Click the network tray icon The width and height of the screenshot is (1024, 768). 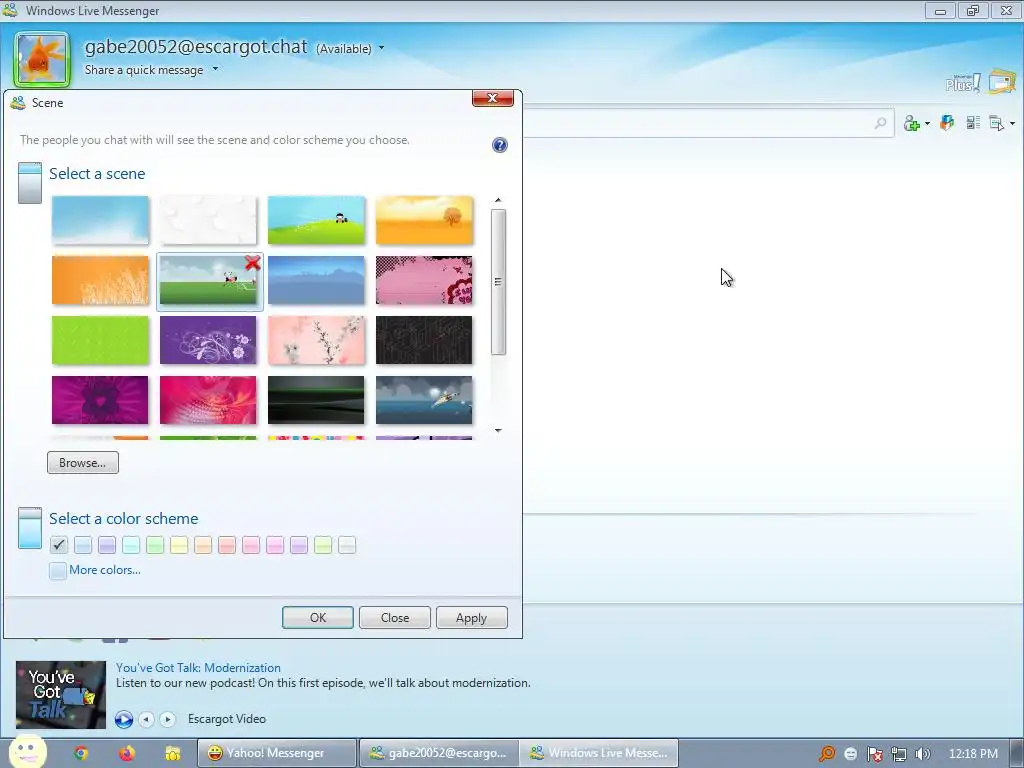tap(899, 754)
